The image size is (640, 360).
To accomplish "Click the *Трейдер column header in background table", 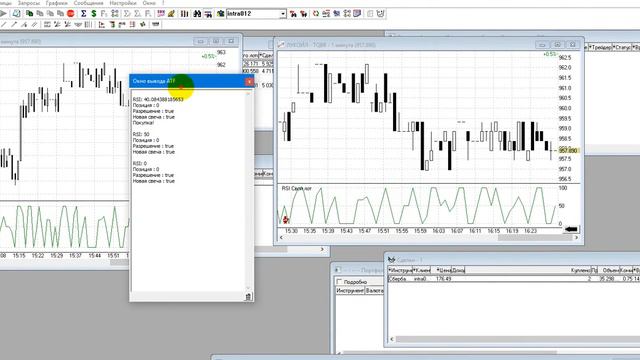I will click(600, 48).
